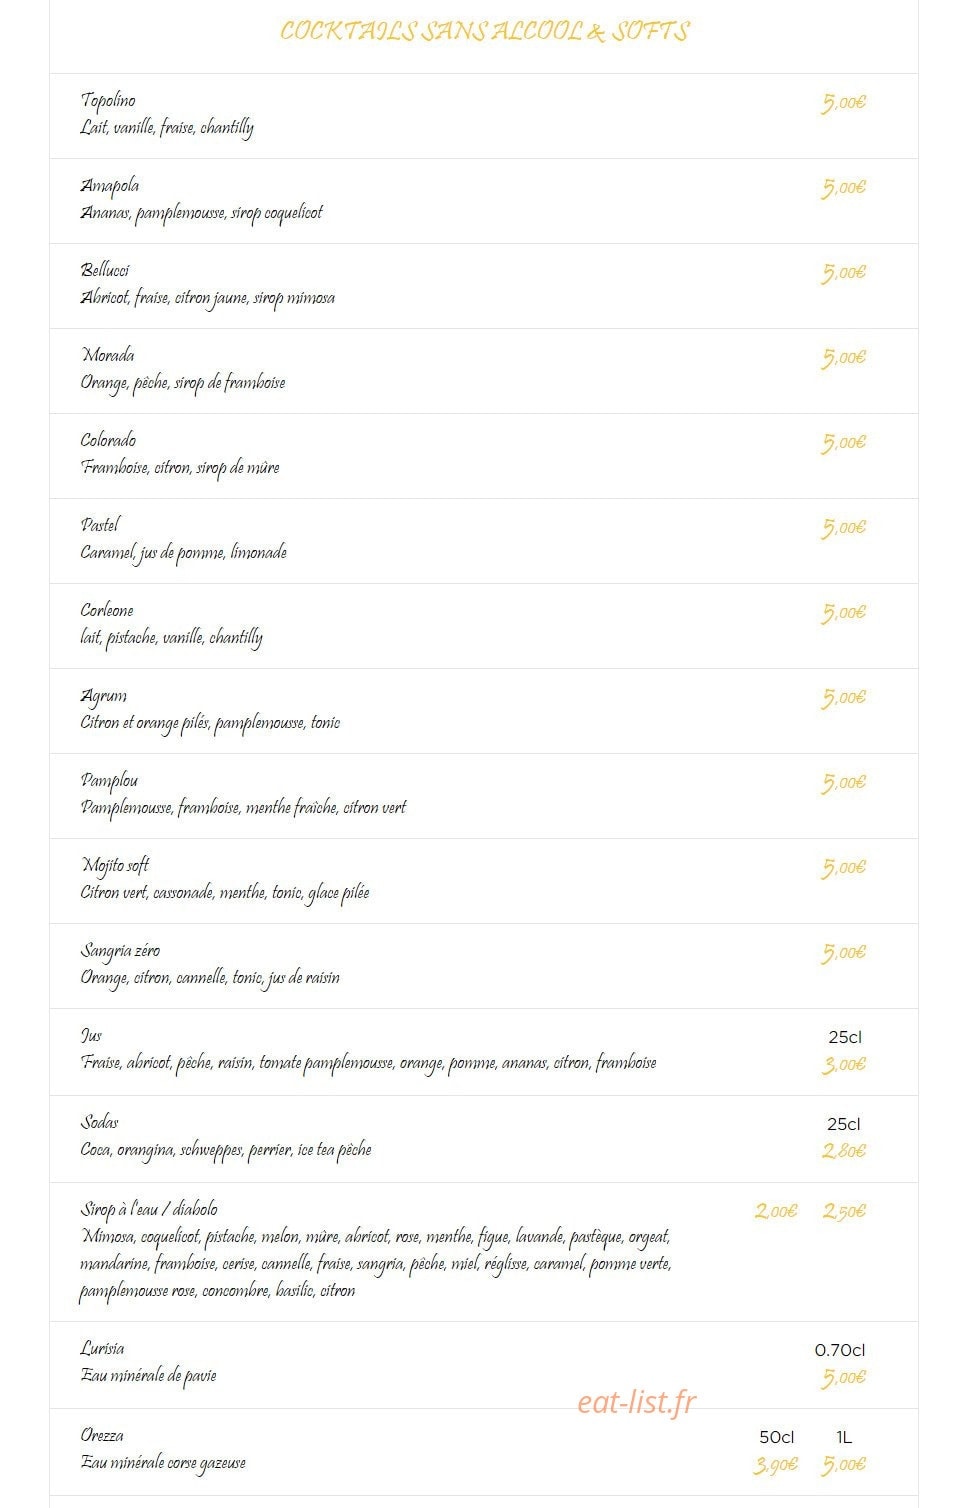Click the Sodas 2,80€ price
965x1508 pixels.
(844, 1151)
